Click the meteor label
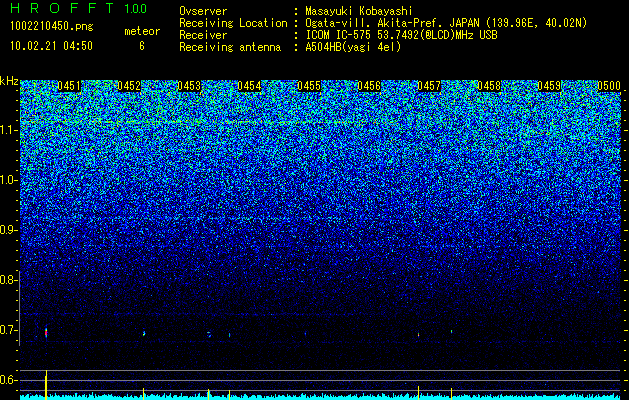 142,31
